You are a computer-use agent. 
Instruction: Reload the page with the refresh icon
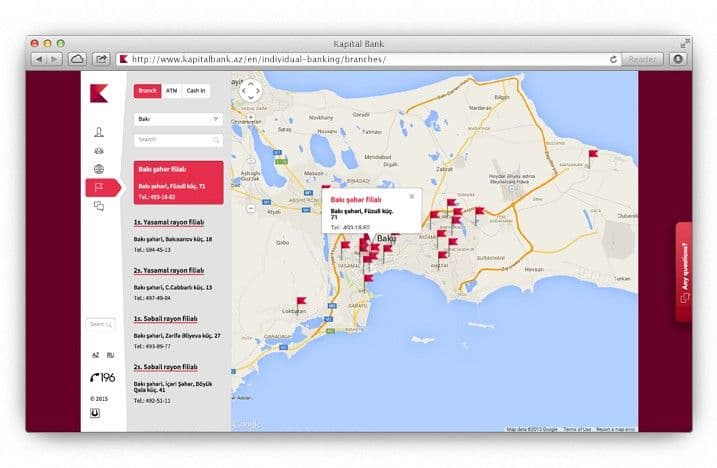[613, 59]
